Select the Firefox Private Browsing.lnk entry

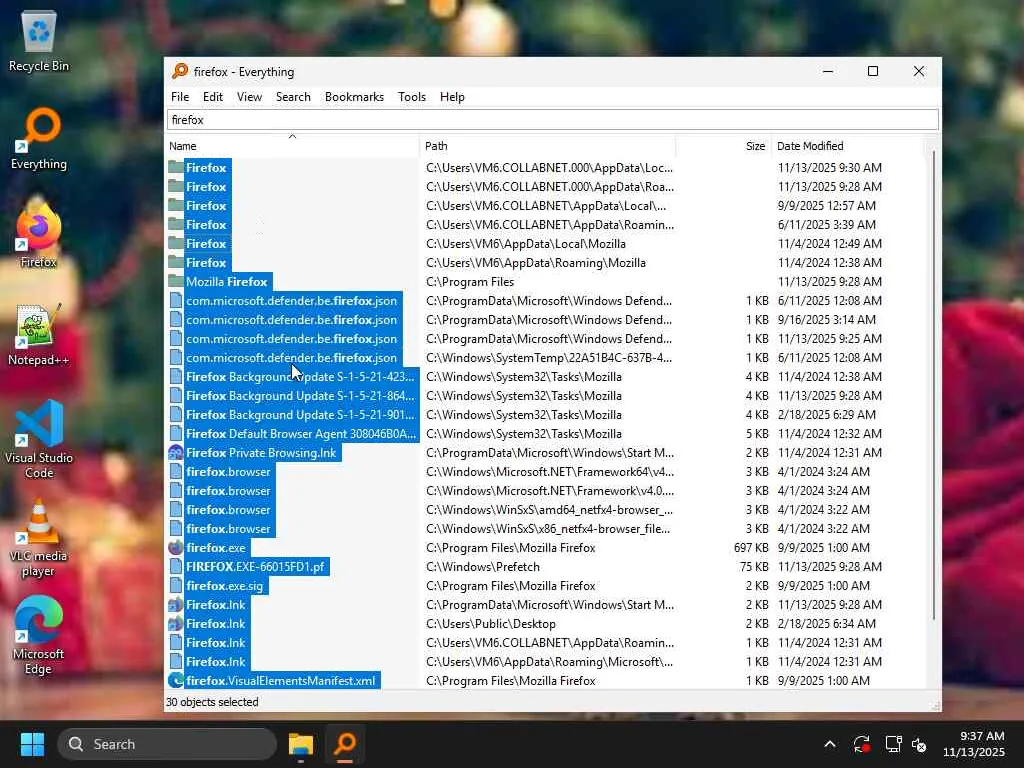pos(261,453)
